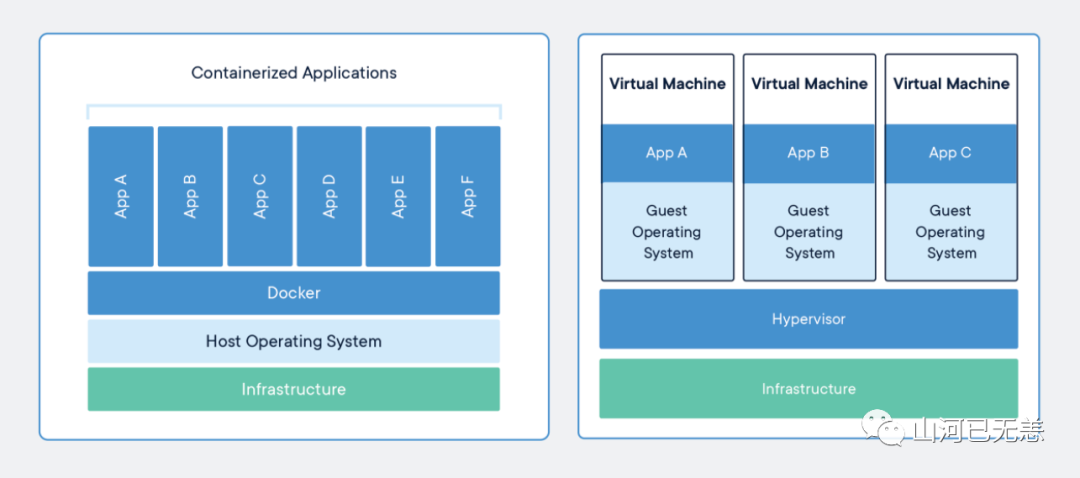The height and width of the screenshot is (478, 1080).
Task: Click the App D container block
Action: 329,196
